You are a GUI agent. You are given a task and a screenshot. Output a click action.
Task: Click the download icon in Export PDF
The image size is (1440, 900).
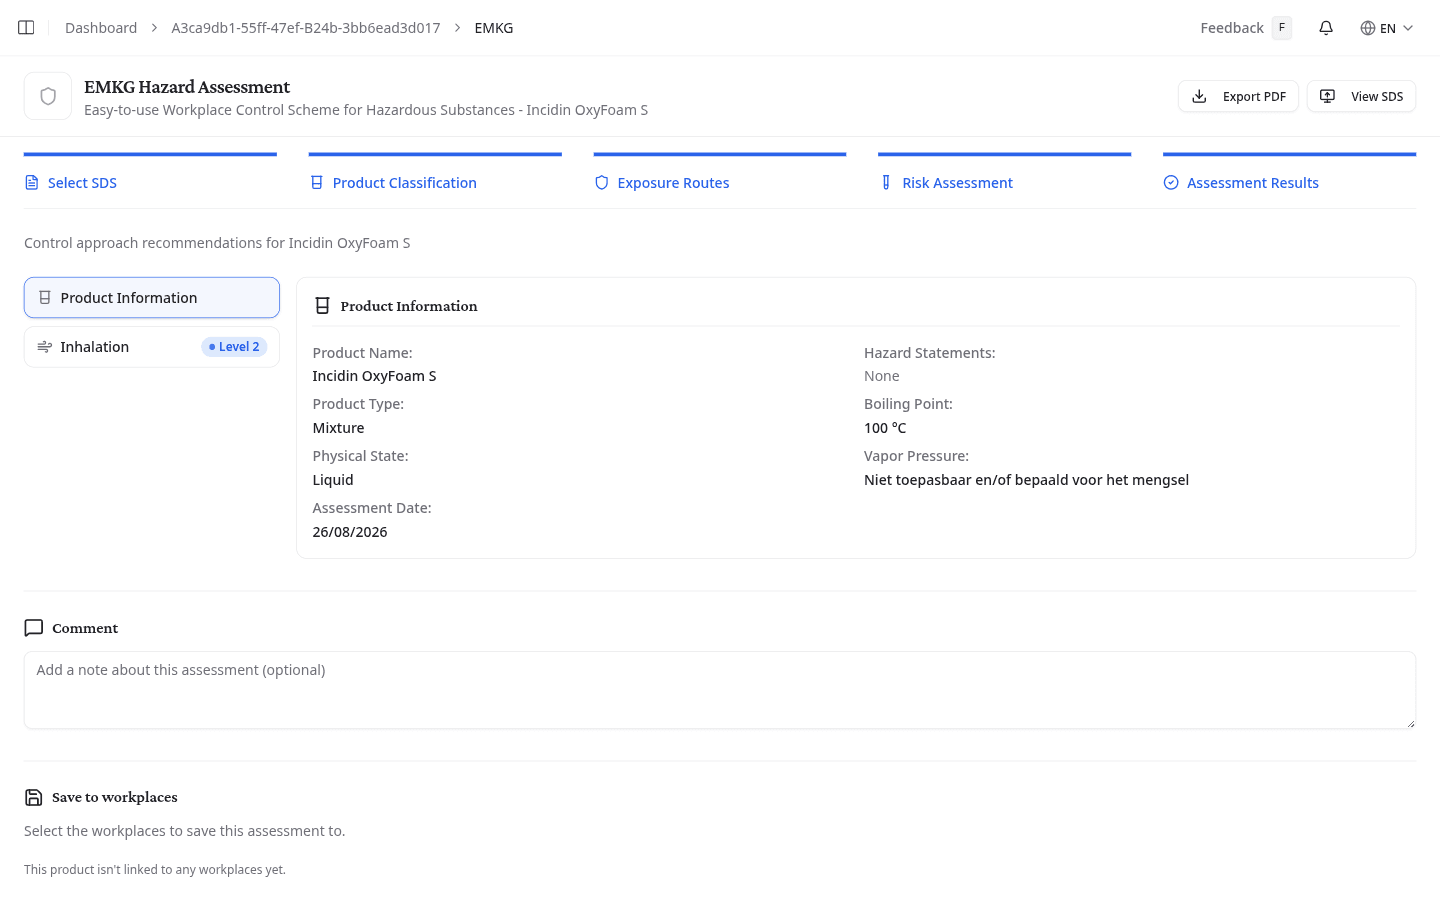pyautogui.click(x=1199, y=96)
